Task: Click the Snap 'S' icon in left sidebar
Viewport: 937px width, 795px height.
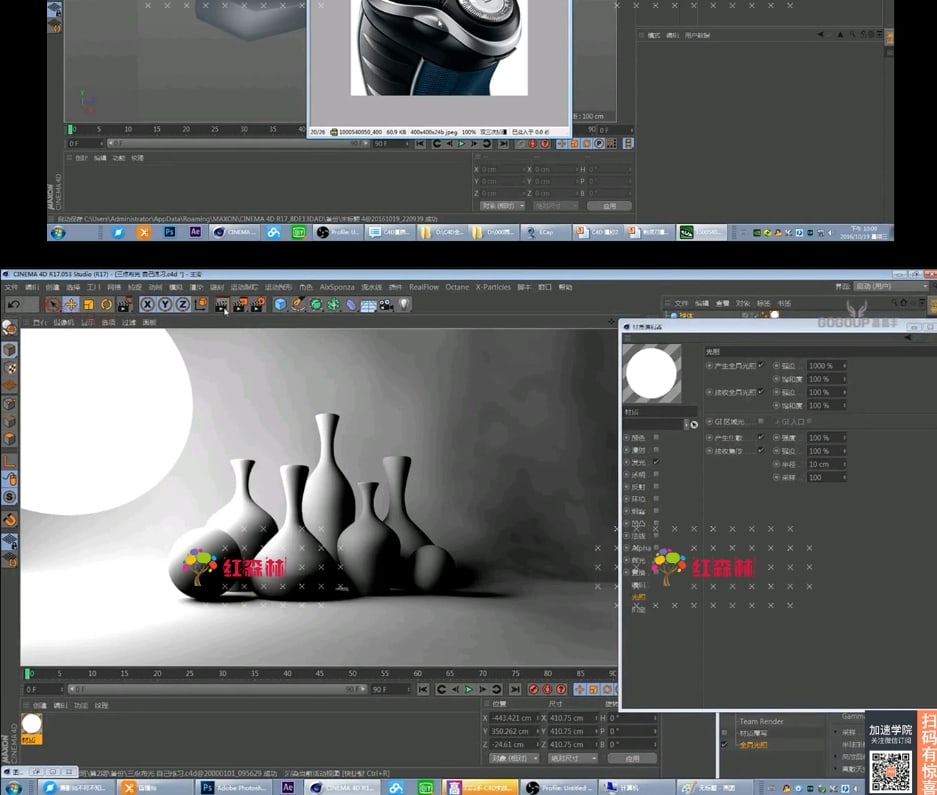Action: click(10, 497)
